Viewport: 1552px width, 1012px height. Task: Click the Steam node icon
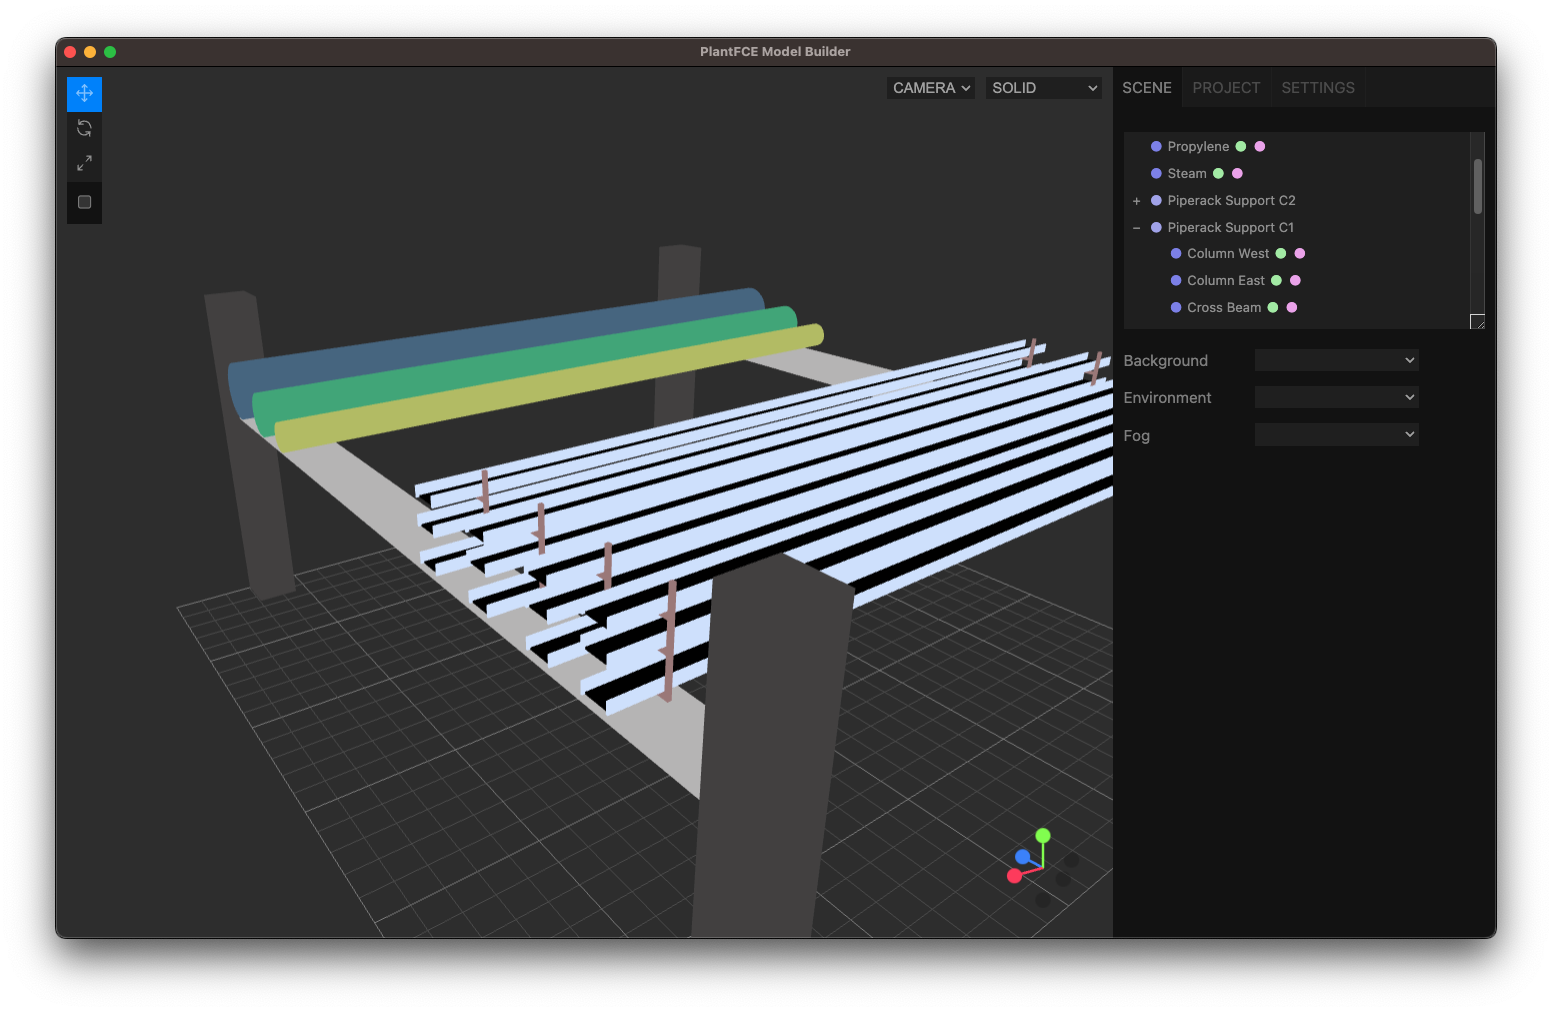coord(1156,173)
